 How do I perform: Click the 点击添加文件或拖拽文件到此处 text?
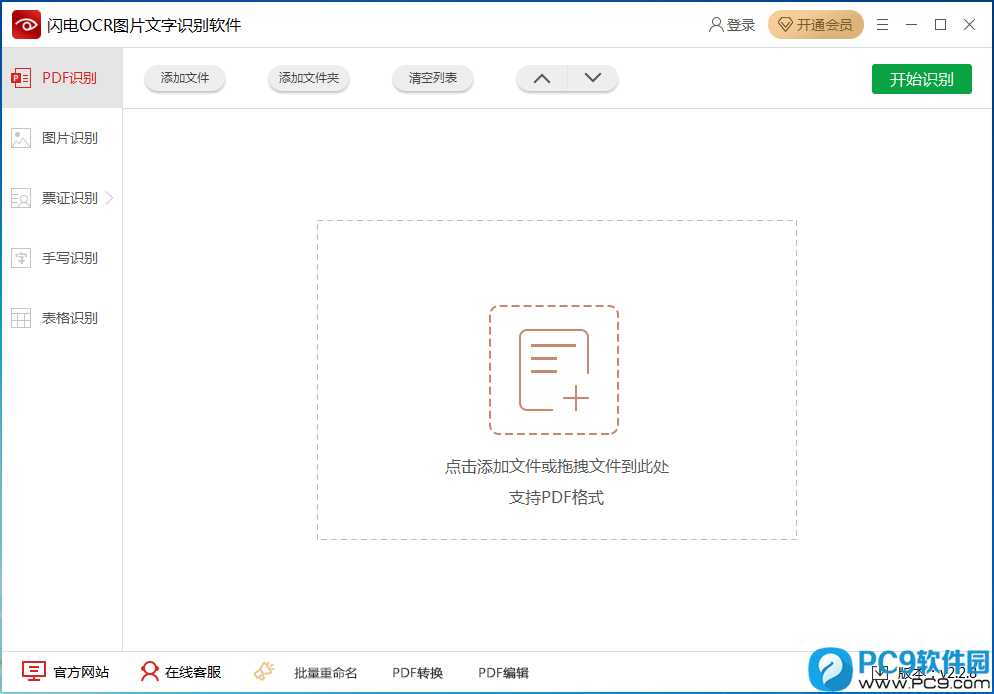pos(557,467)
